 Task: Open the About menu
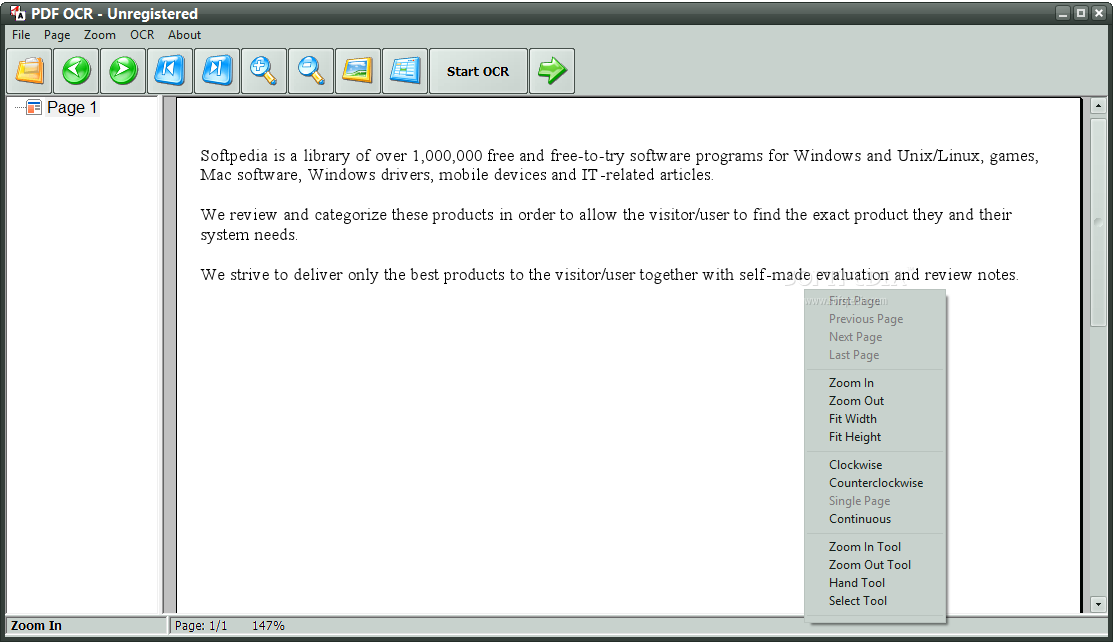pos(185,35)
